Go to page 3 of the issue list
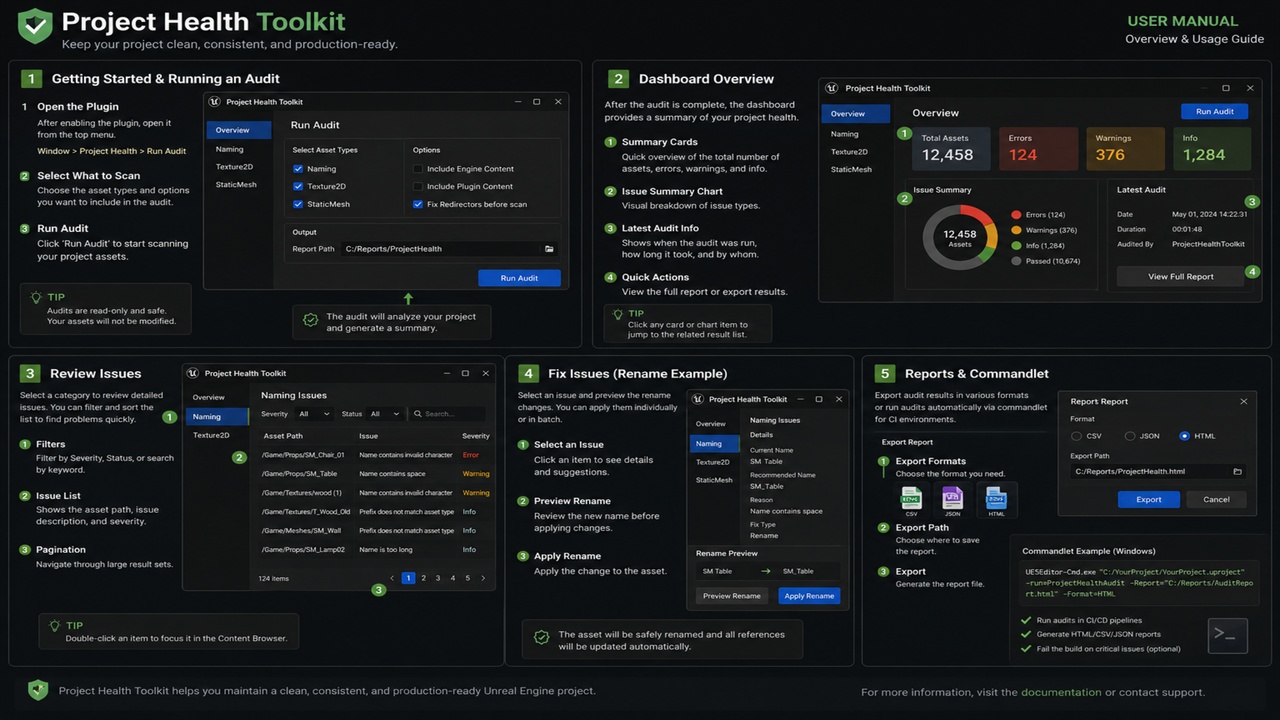 (x=438, y=578)
